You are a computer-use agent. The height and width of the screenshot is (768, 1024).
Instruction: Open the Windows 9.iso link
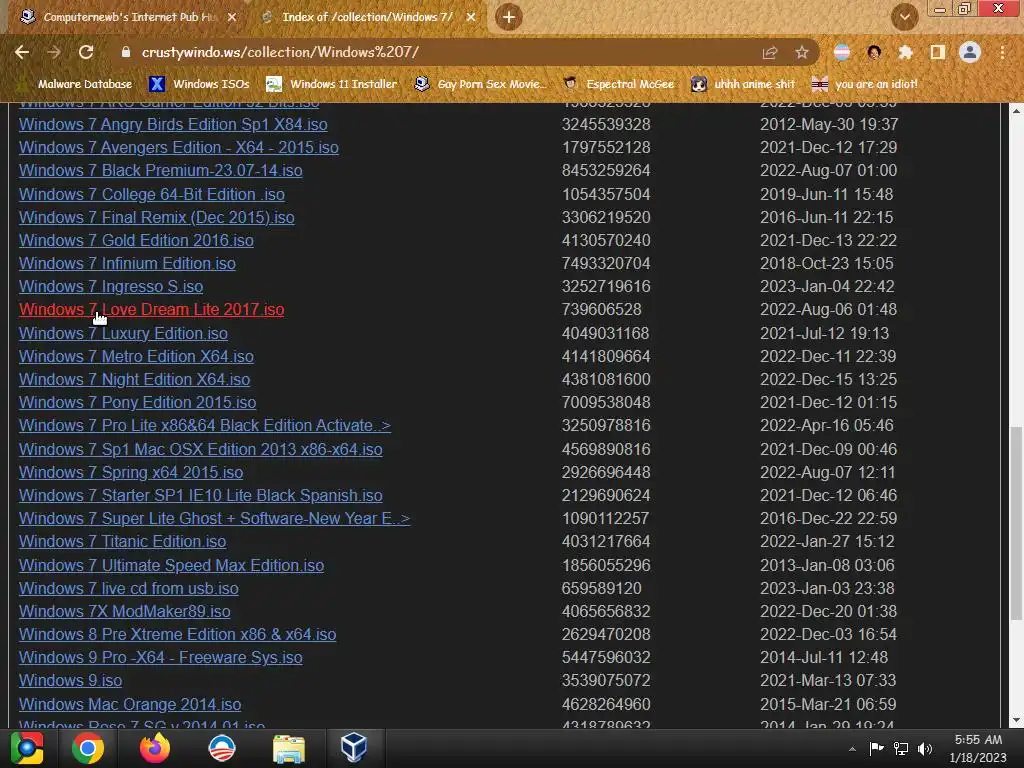point(71,680)
